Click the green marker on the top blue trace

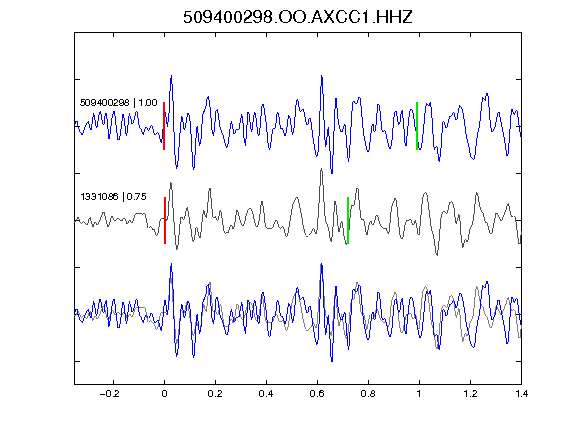tap(417, 126)
